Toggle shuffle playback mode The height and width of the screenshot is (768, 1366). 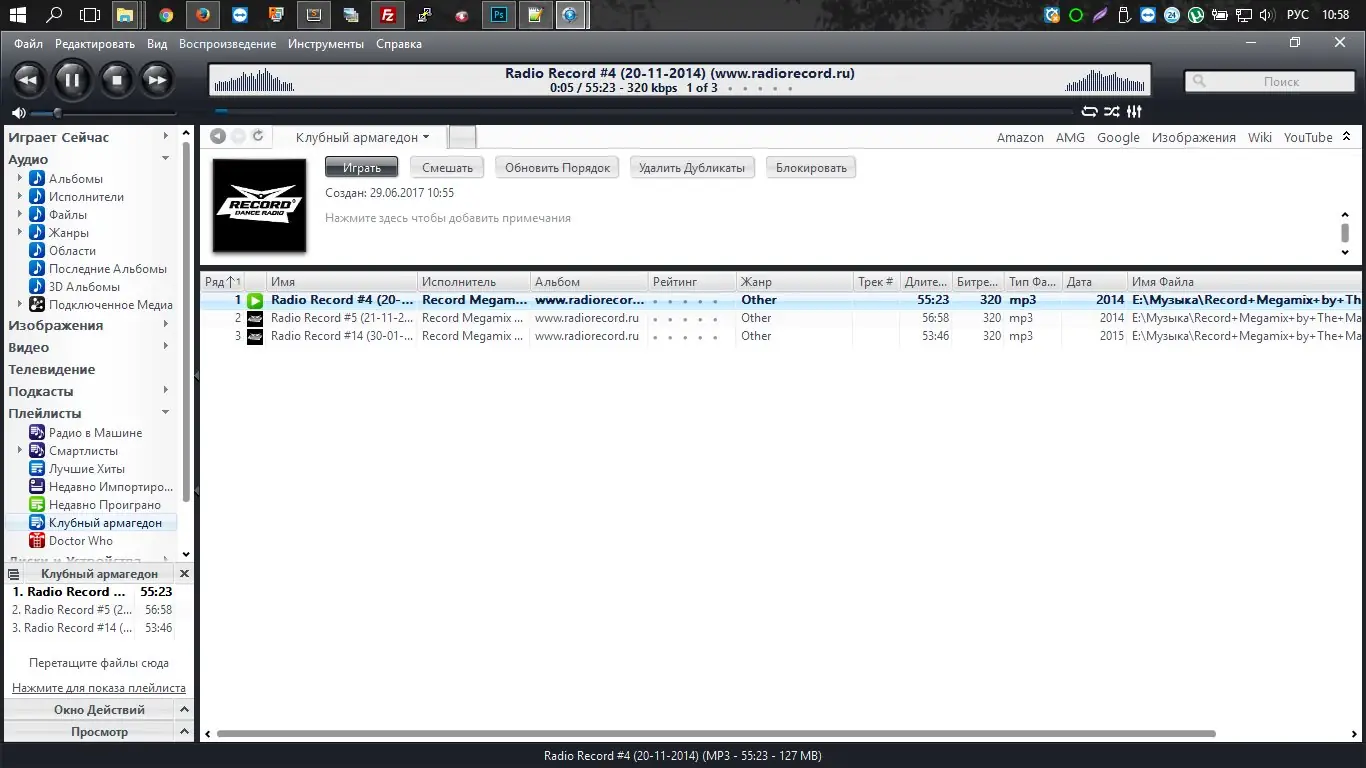[x=1112, y=112]
